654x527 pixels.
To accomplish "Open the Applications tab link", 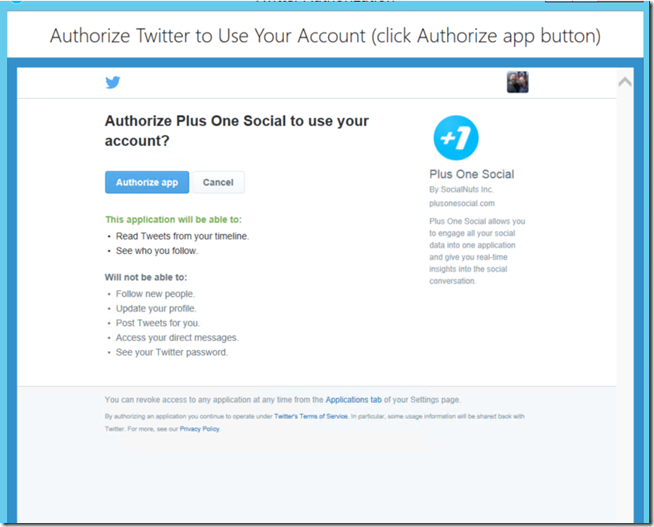I will coord(353,399).
